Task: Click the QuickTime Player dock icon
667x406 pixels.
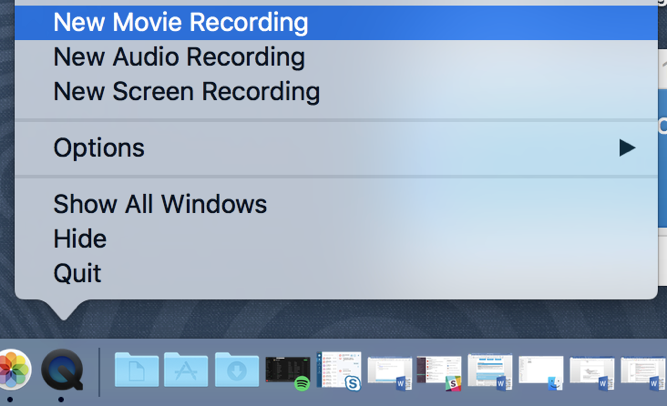Action: click(62, 370)
